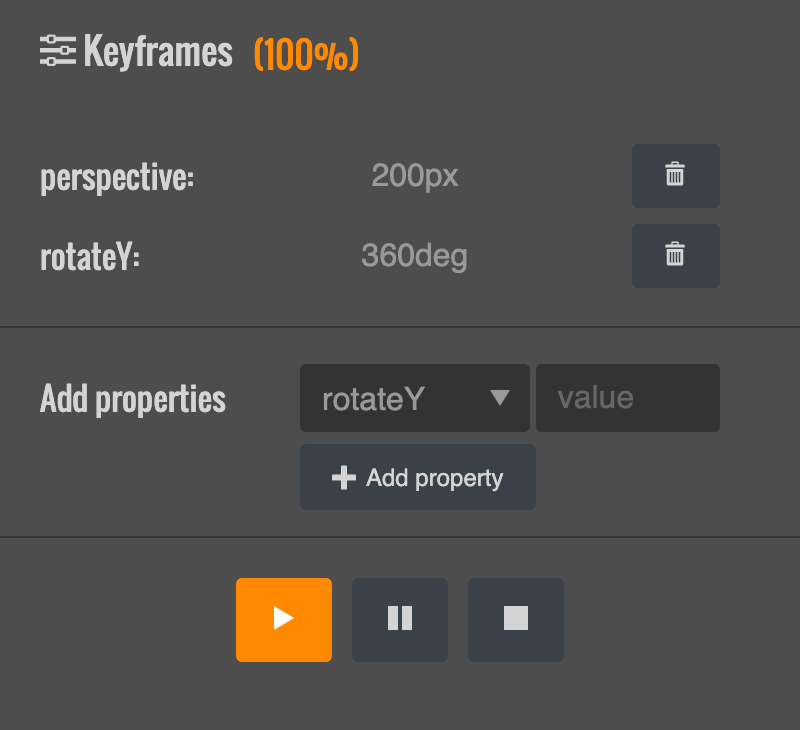Click the divider line below the rotateY row
800x730 pixels.
click(x=400, y=327)
